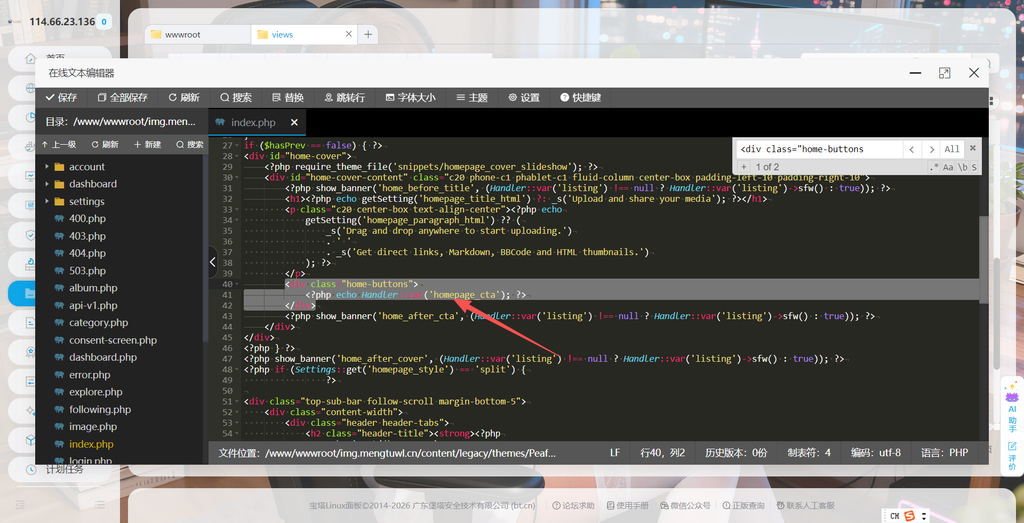Switch to the index.php editor tab
The width and height of the screenshot is (1024, 523).
coord(253,123)
